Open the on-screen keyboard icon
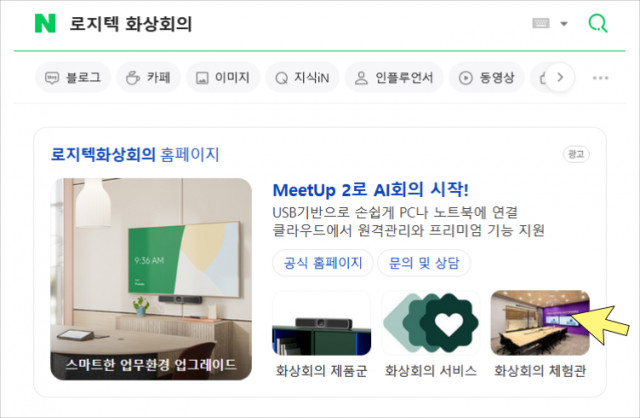The image size is (640, 418). tap(541, 23)
